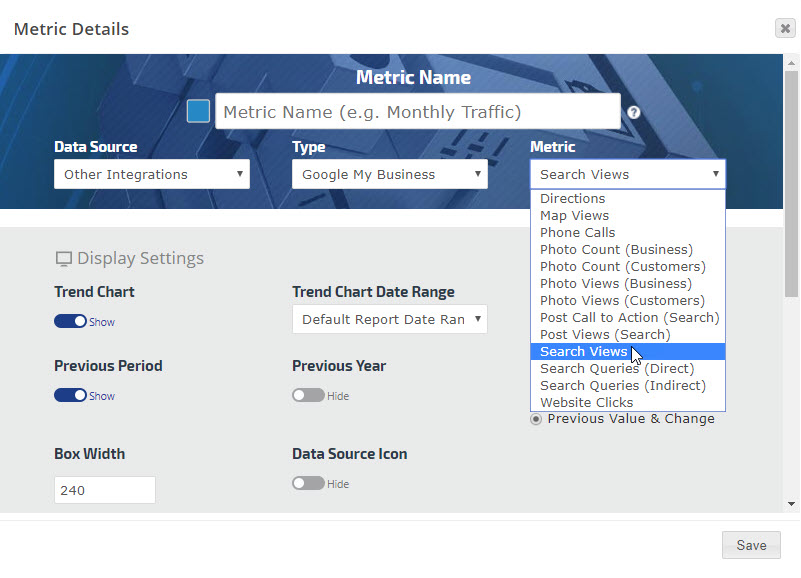Choose Photo Views (Customers) option

(622, 301)
